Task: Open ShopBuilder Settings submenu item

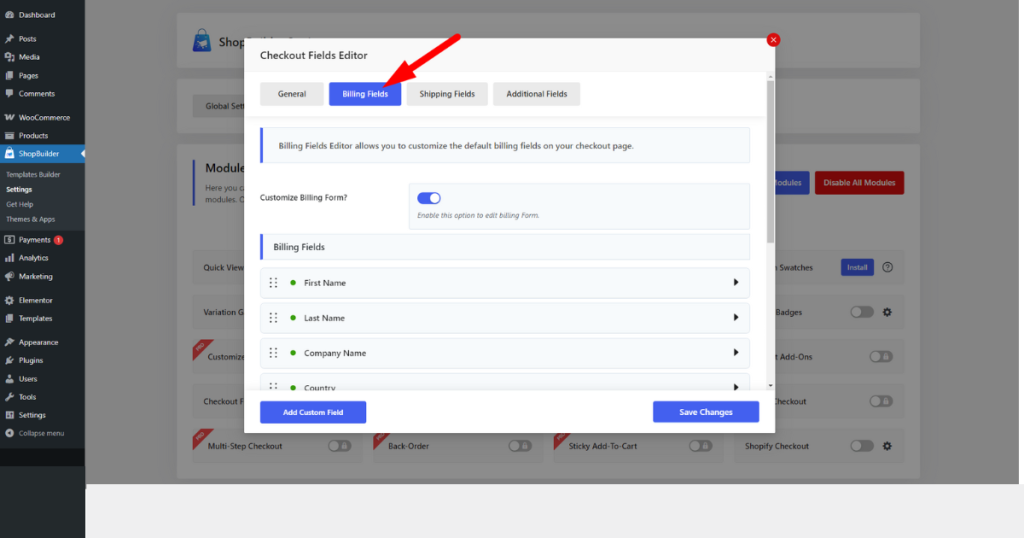Action: click(x=19, y=189)
